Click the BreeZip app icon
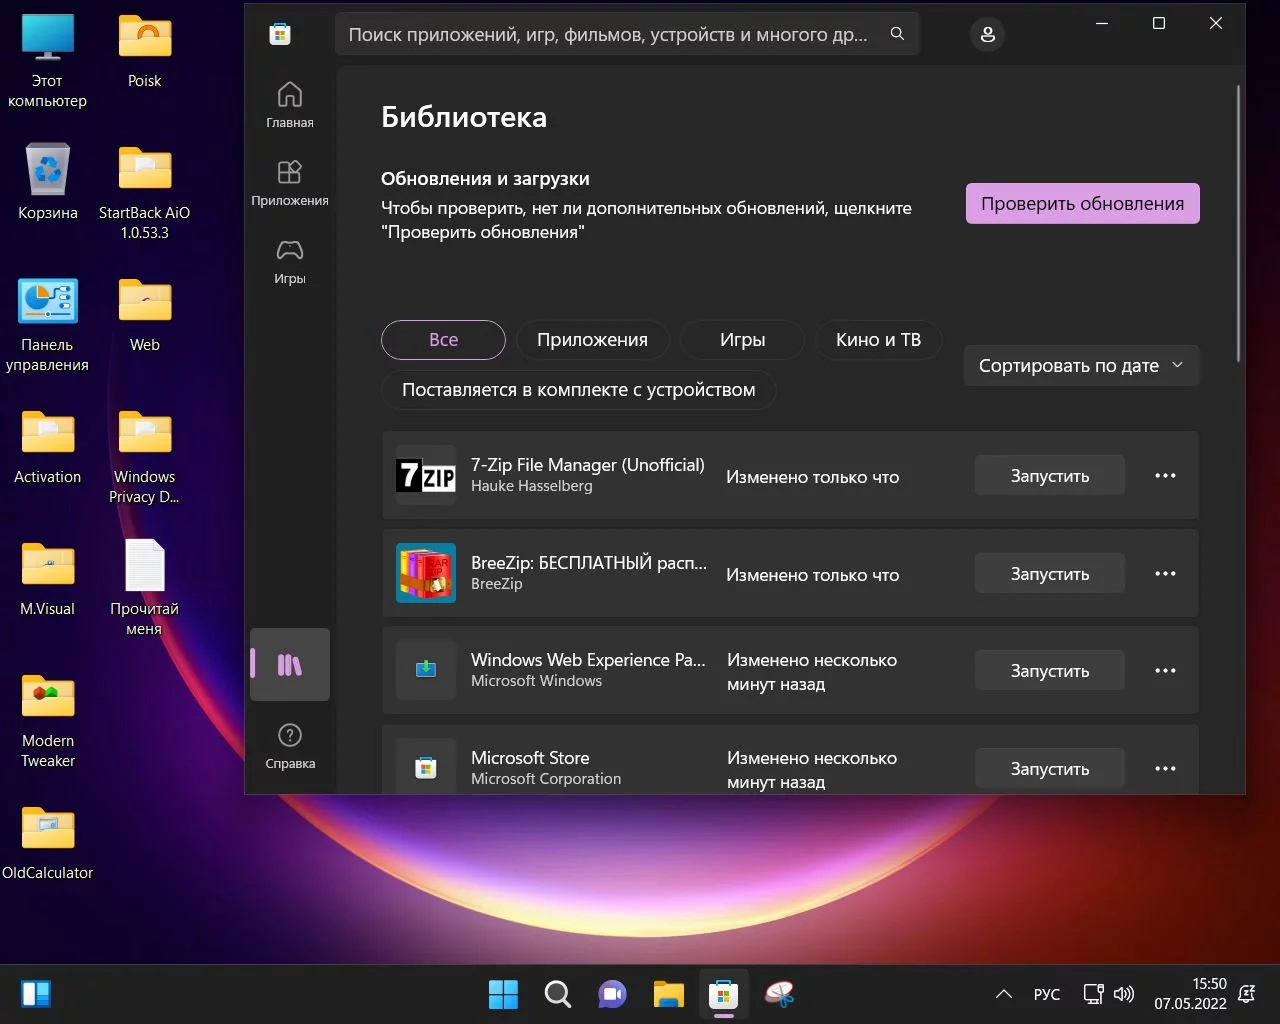Viewport: 1280px width, 1024px height. 426,573
